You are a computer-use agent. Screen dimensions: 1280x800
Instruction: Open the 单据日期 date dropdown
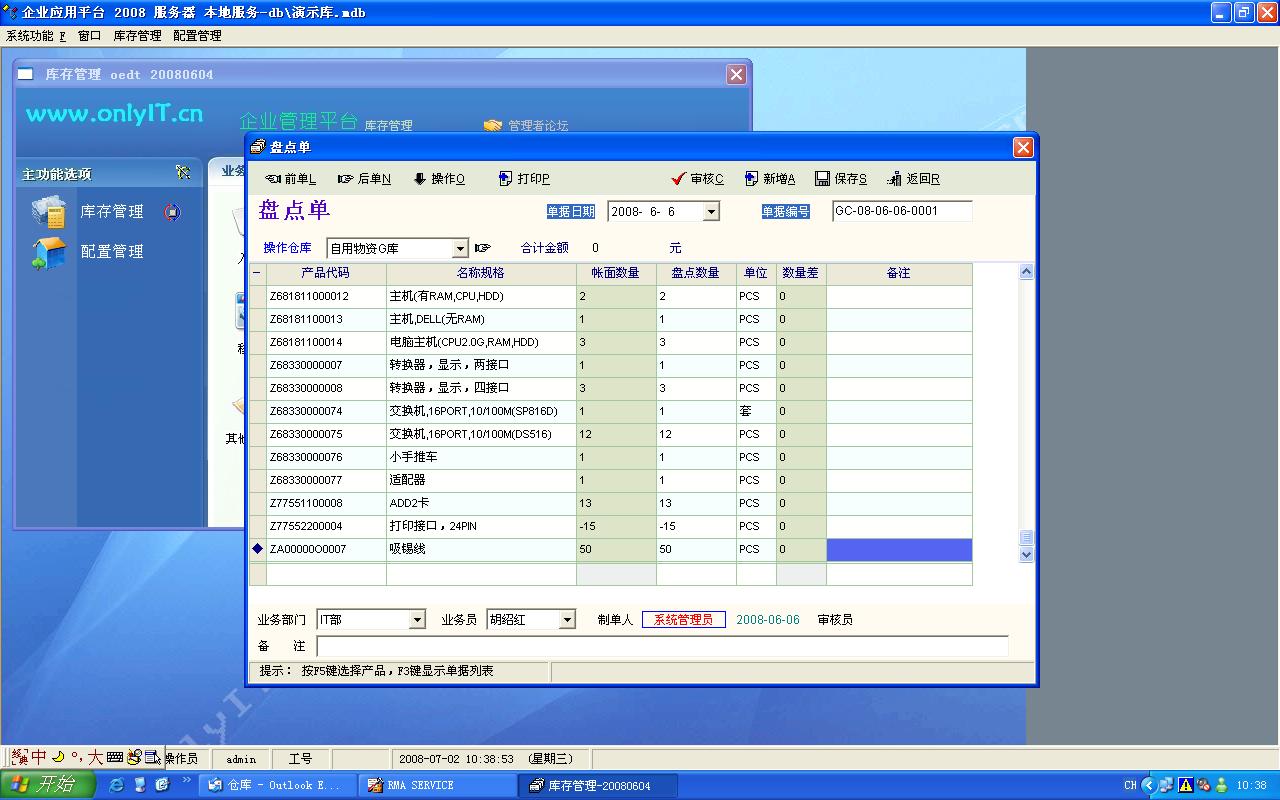pyautogui.click(x=711, y=212)
